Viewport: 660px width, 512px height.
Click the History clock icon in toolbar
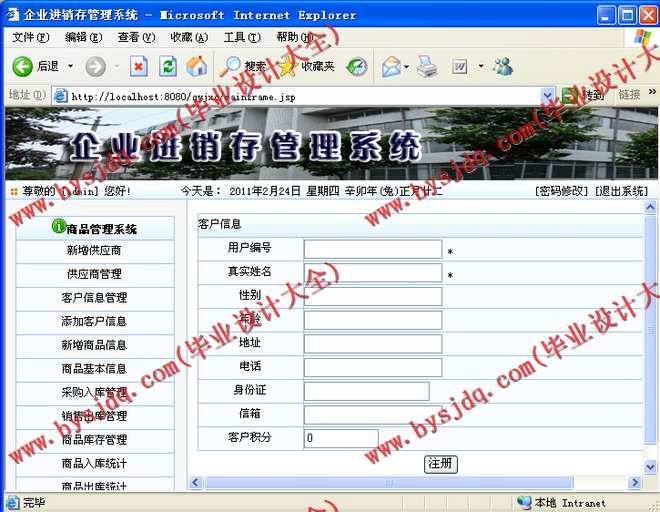(357, 66)
